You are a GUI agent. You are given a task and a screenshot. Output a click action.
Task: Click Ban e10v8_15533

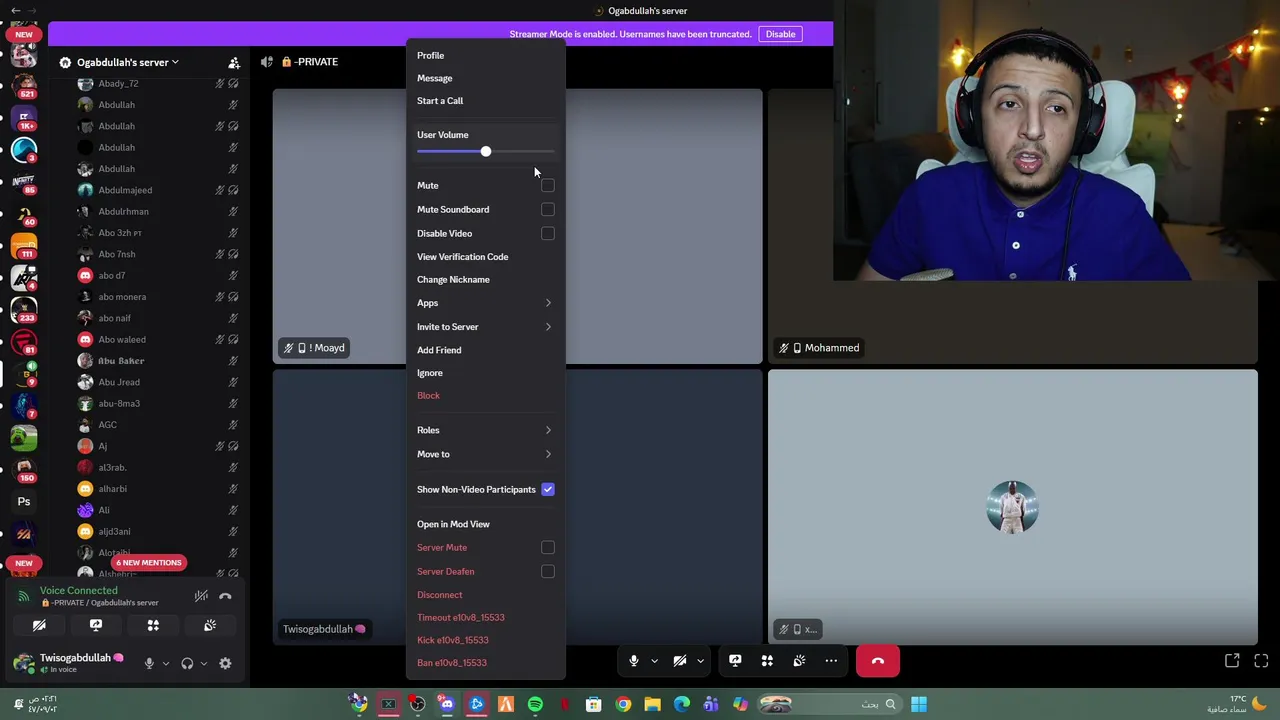tap(485, 663)
